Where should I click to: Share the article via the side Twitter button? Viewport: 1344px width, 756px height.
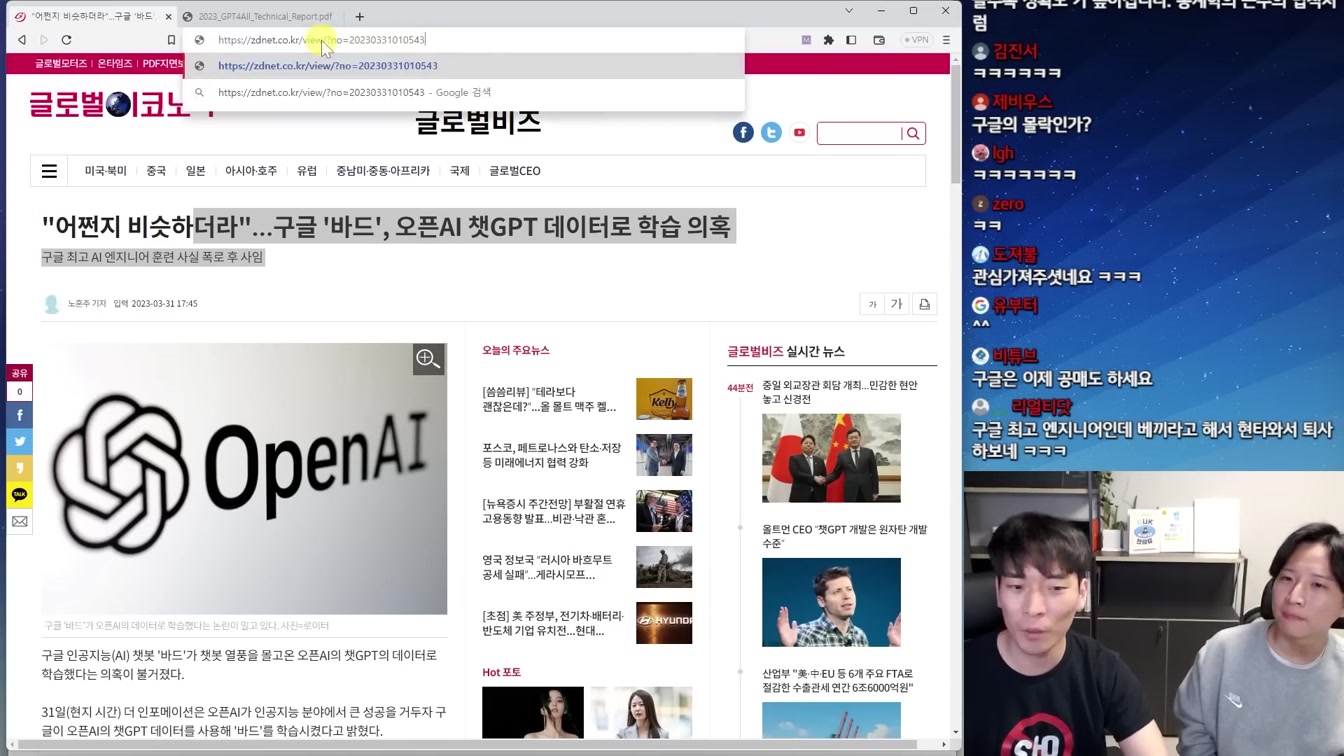(20, 441)
